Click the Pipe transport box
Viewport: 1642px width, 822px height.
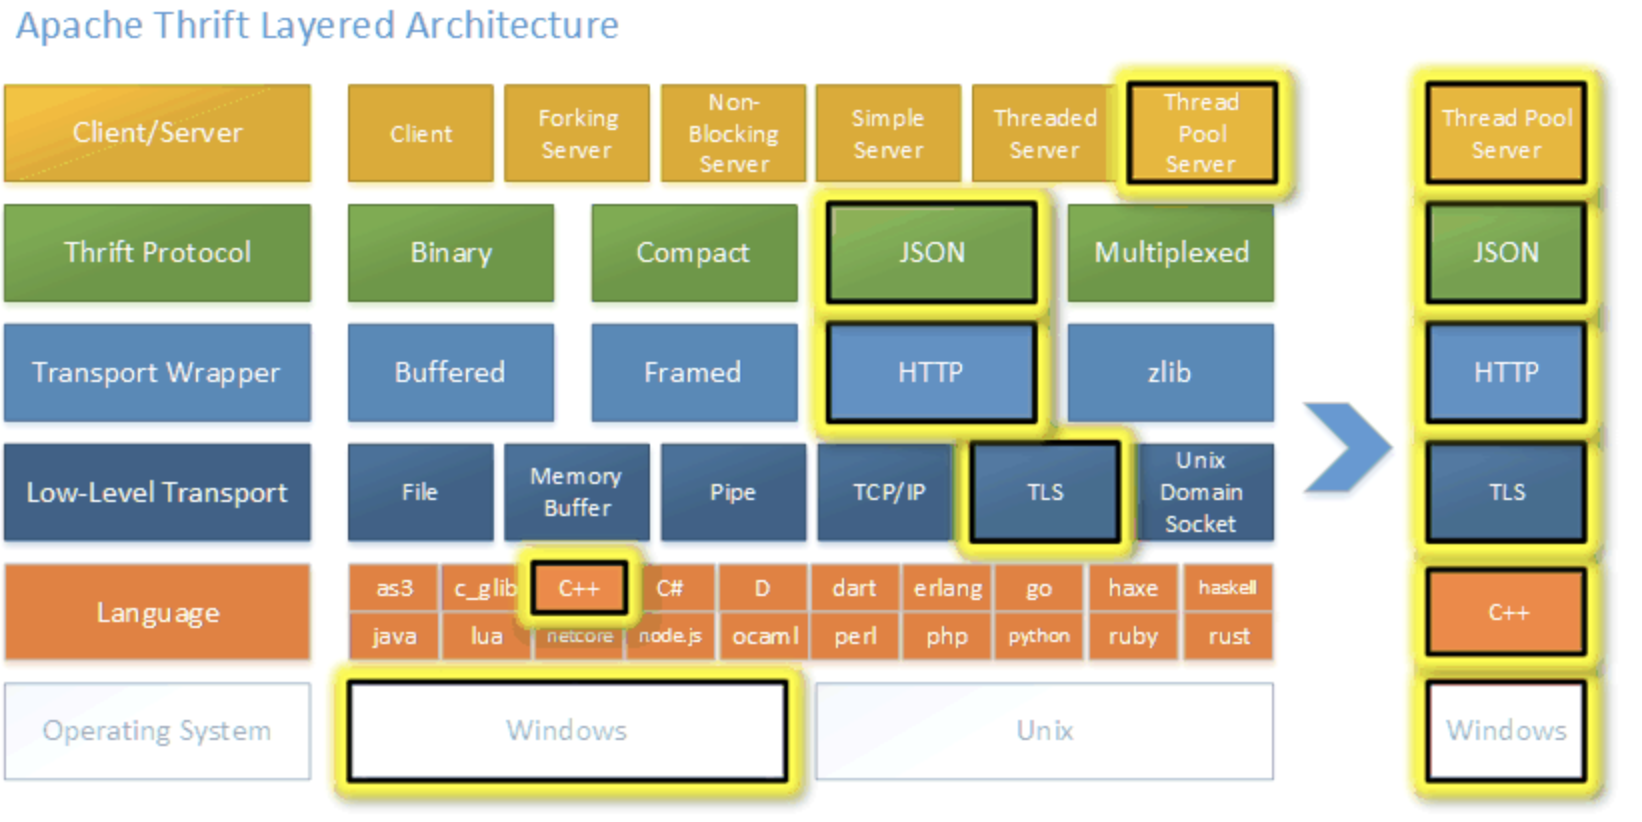pyautogui.click(x=733, y=493)
